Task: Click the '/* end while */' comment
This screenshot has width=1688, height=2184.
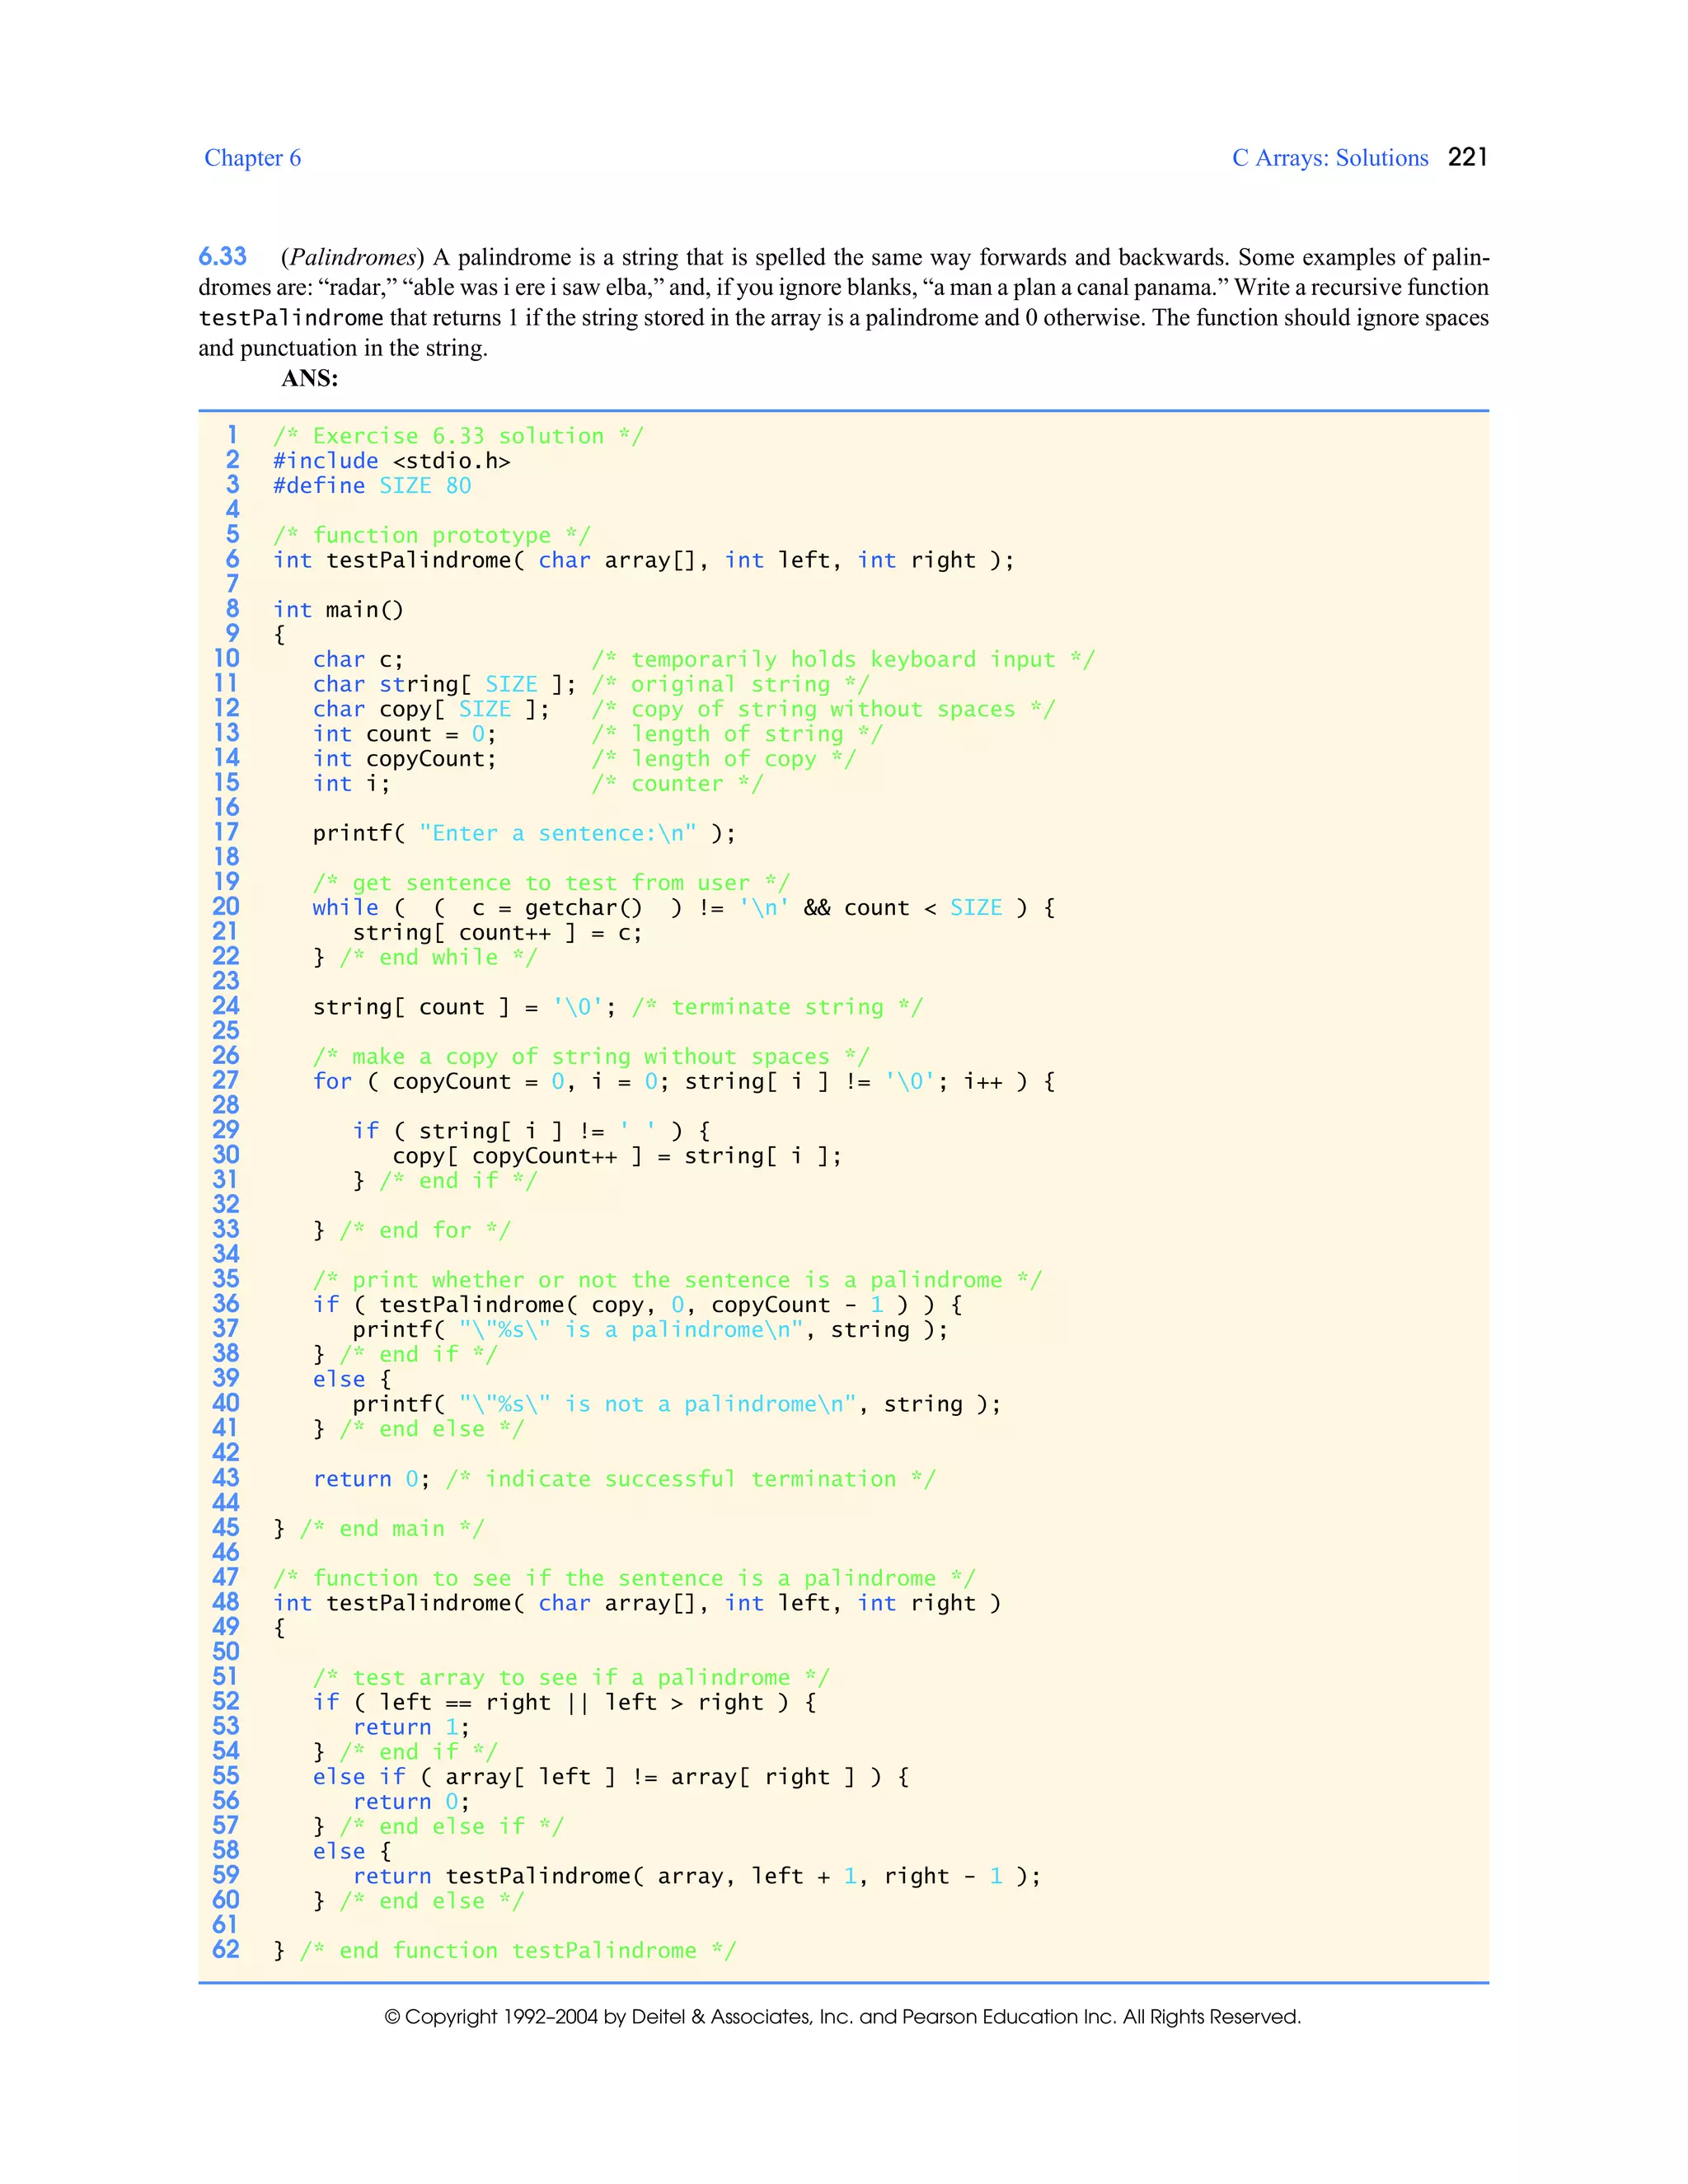Action: click(x=438, y=958)
